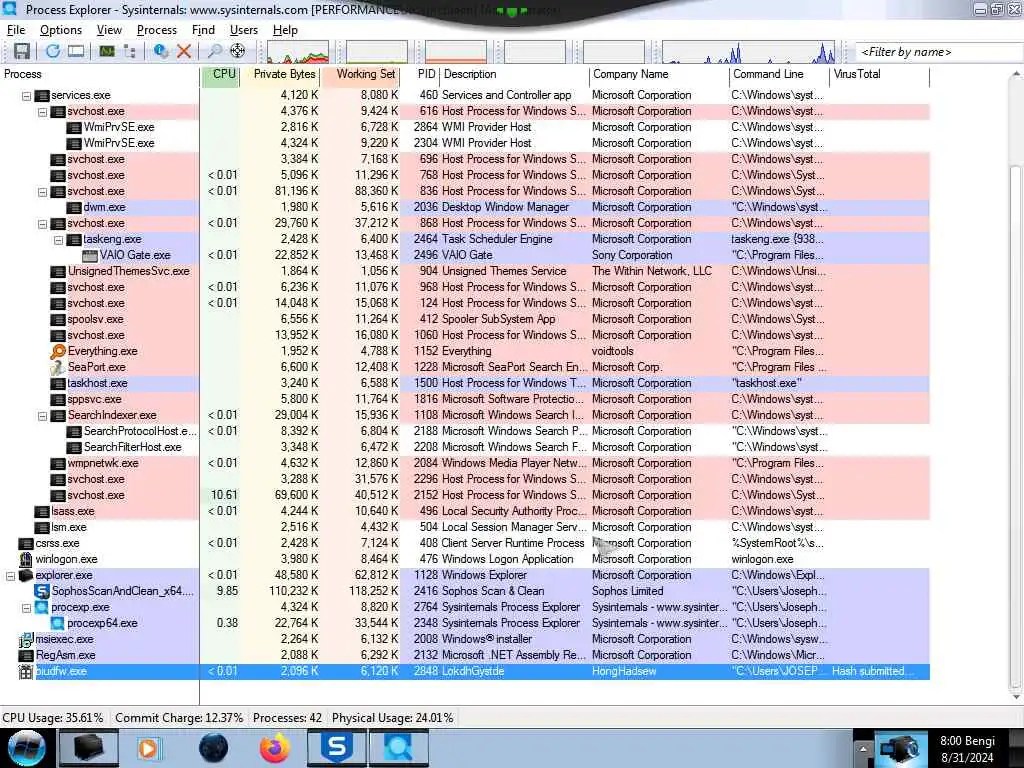Open the Process menu
Image resolution: width=1024 pixels, height=768 pixels.
point(157,30)
